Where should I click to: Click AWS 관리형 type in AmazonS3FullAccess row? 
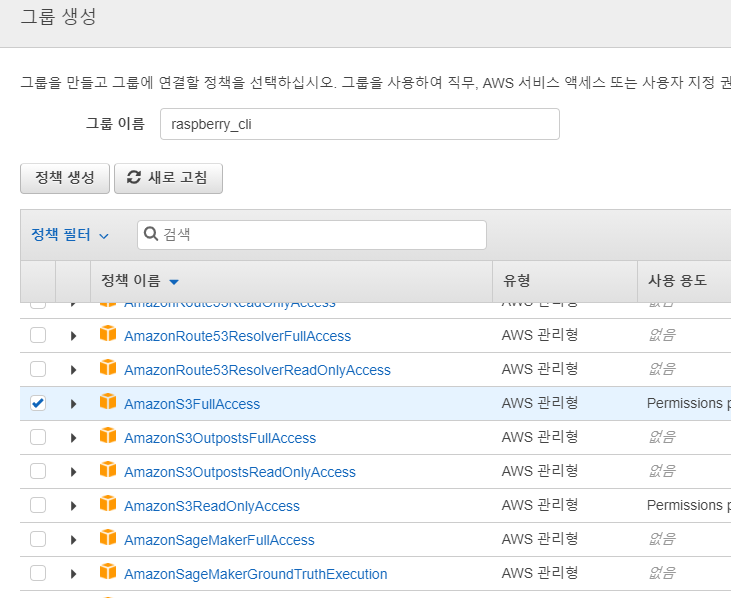[540, 403]
